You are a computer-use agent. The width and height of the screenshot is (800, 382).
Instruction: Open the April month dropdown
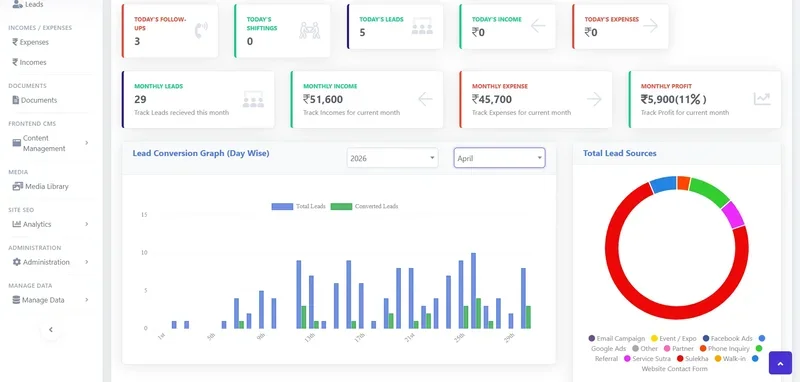[499, 158]
